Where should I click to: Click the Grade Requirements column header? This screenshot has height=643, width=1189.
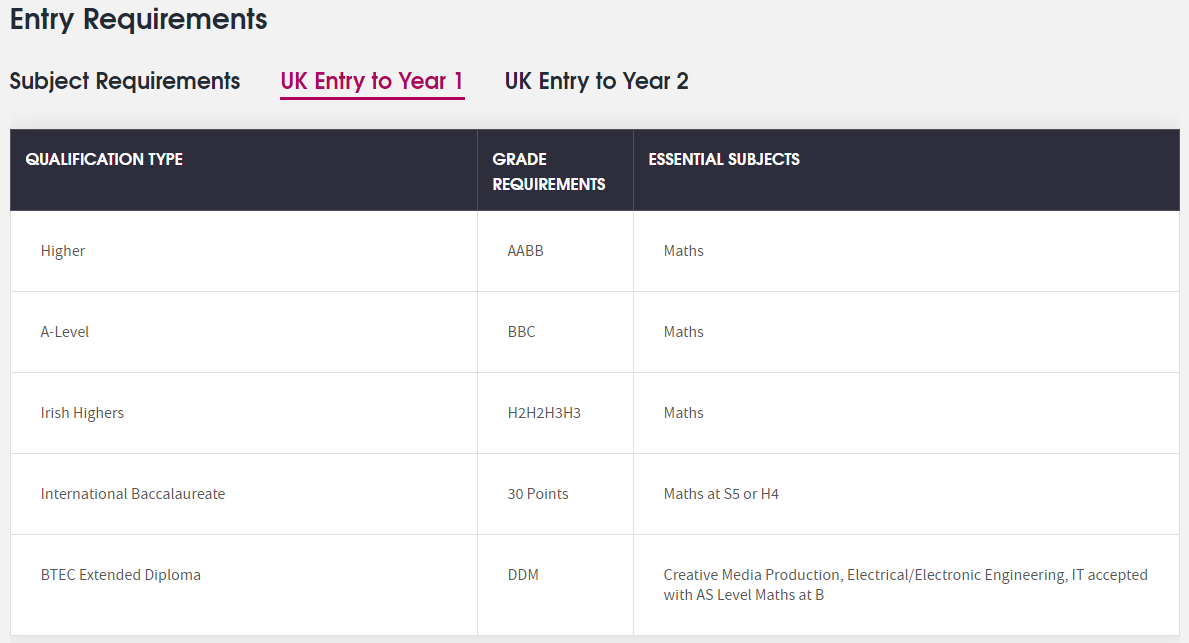click(548, 171)
